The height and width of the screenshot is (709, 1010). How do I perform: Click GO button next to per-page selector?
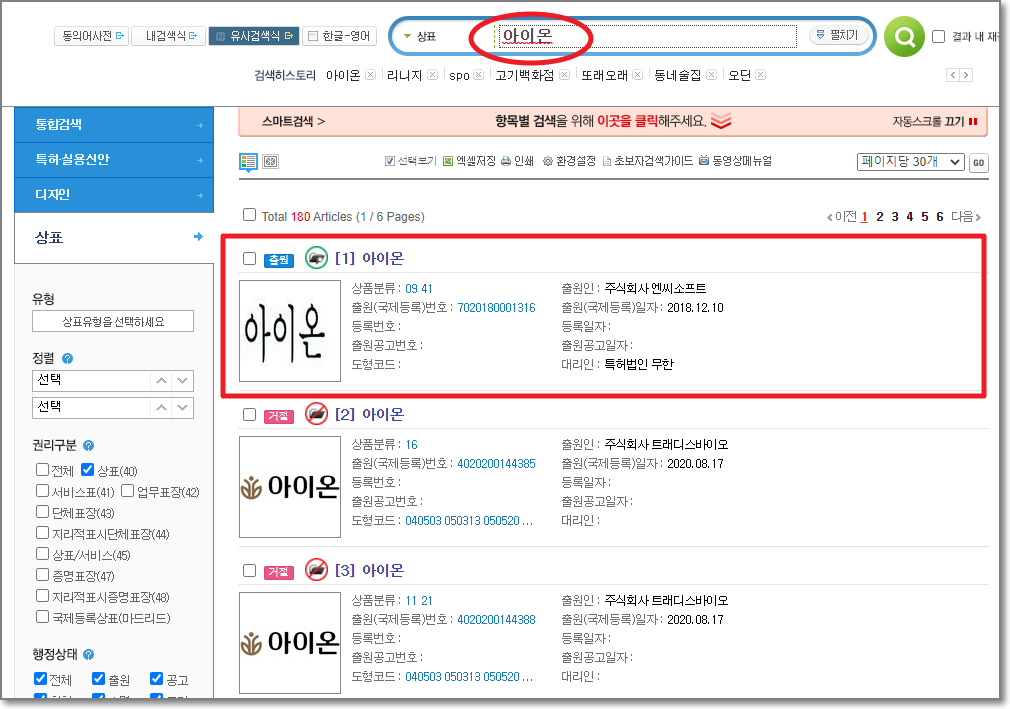(978, 162)
